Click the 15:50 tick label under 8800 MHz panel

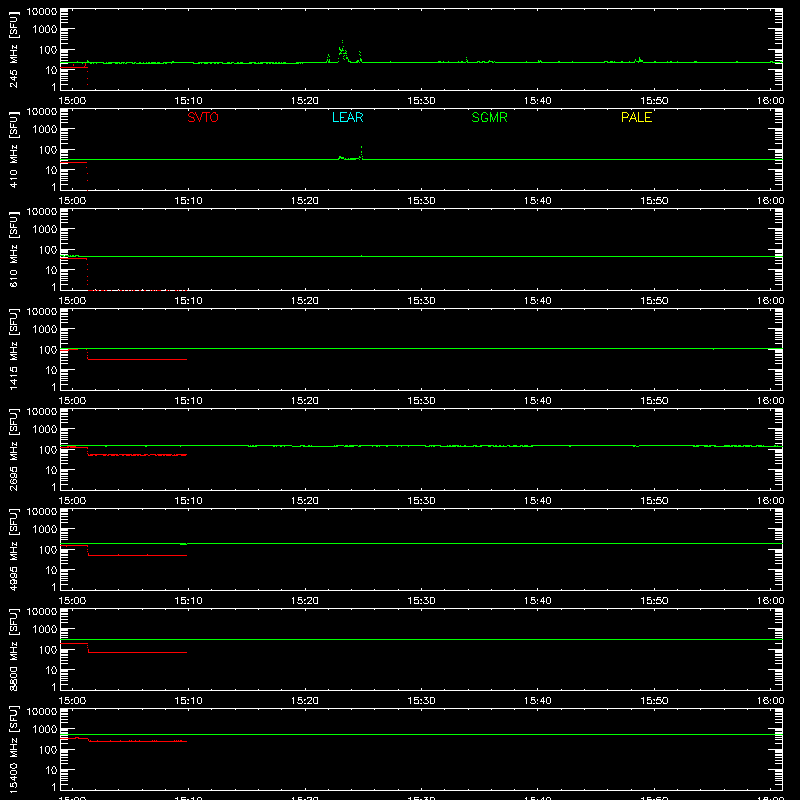click(654, 701)
